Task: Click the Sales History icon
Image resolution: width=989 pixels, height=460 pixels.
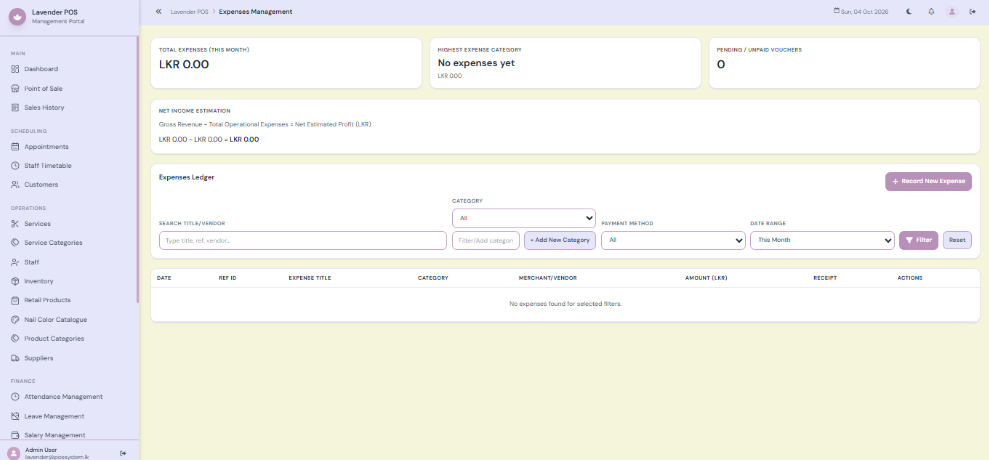Action: point(15,108)
